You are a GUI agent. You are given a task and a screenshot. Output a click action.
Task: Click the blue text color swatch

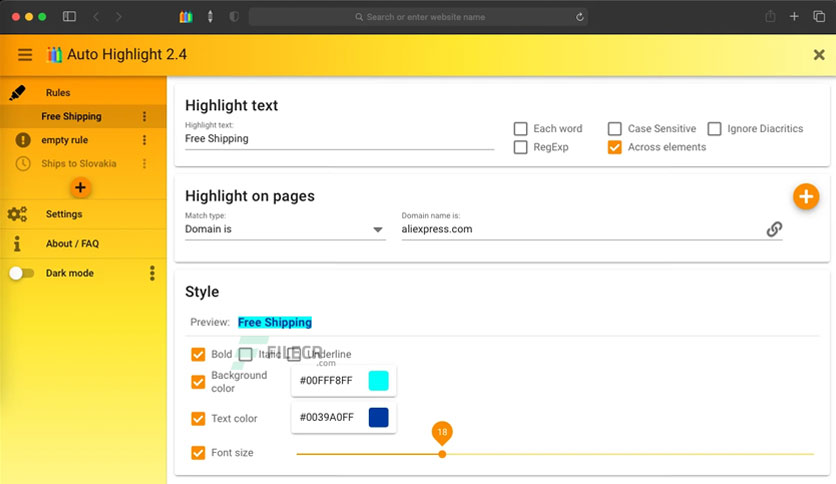point(379,417)
